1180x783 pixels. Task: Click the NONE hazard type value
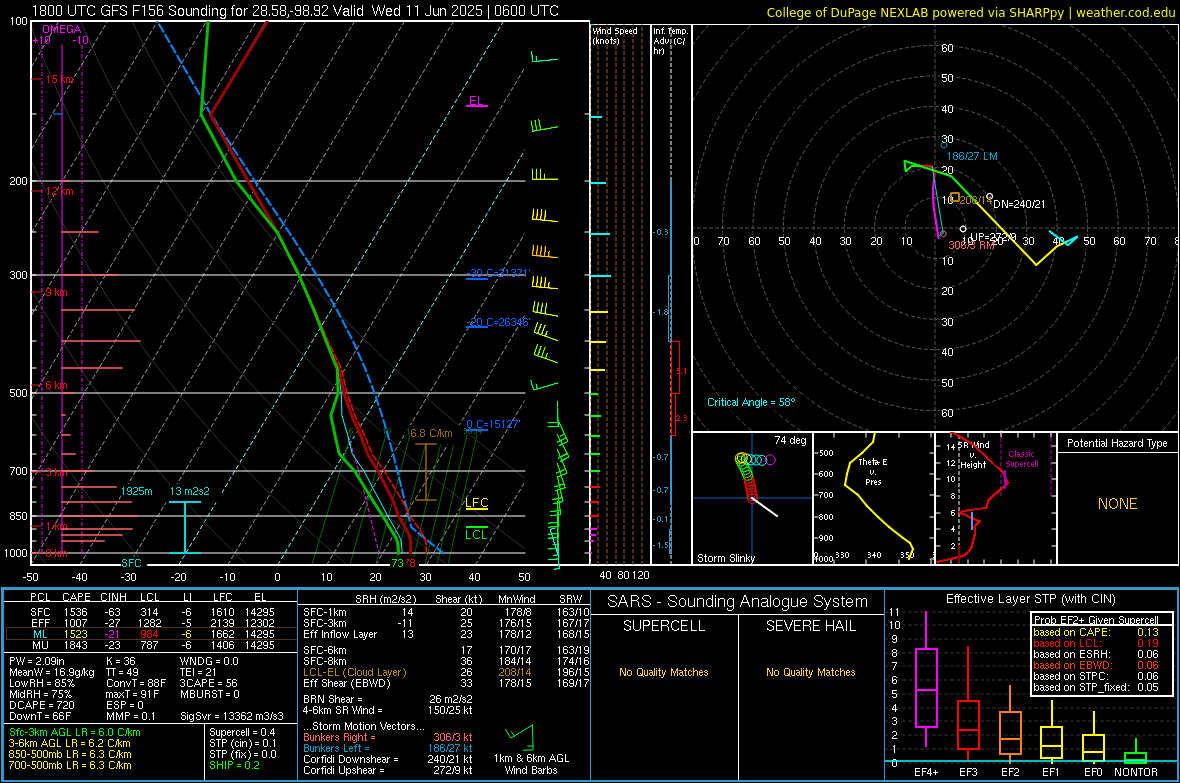pos(1117,504)
